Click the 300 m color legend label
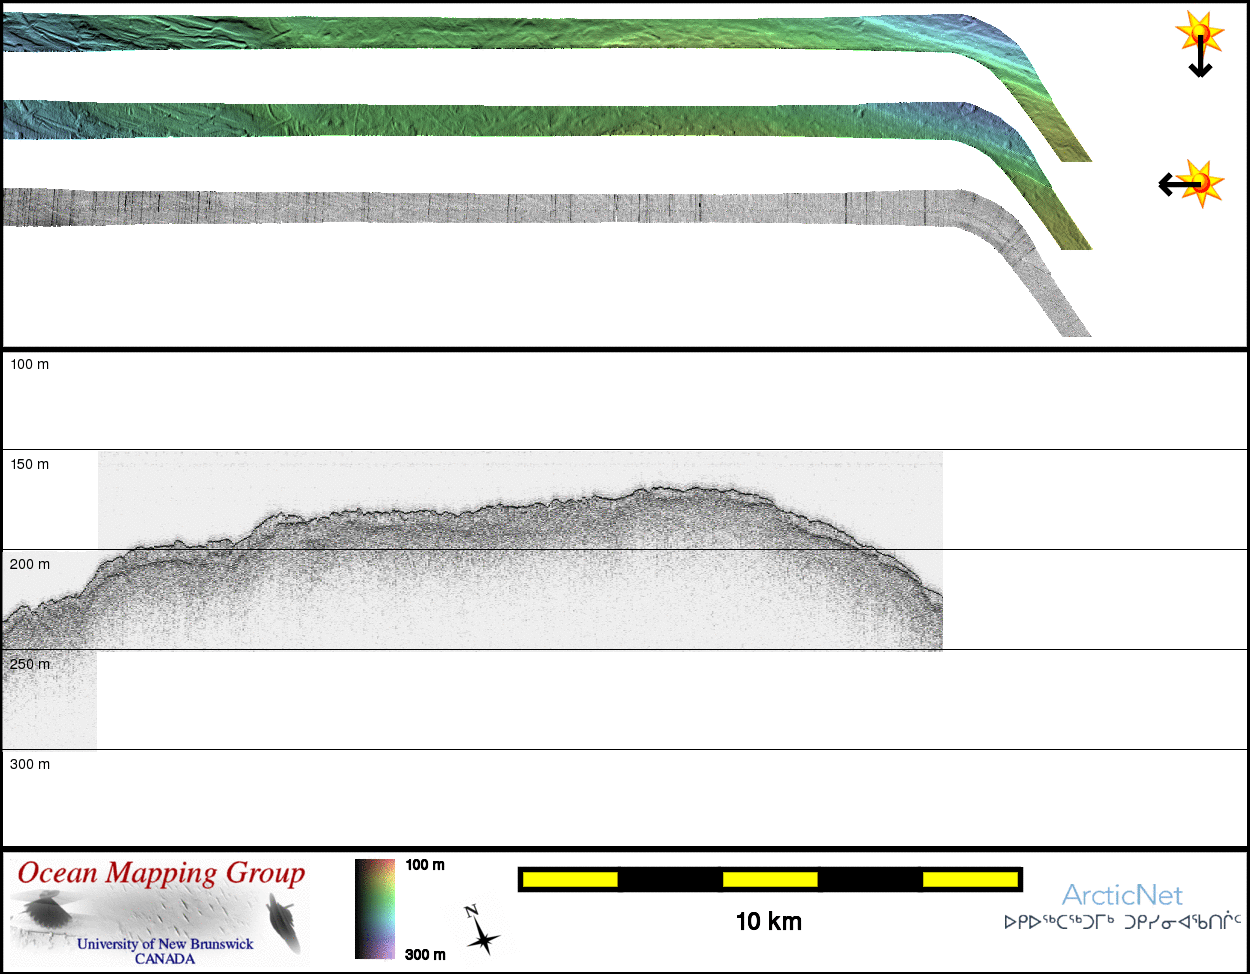1250x974 pixels. pyautogui.click(x=425, y=955)
